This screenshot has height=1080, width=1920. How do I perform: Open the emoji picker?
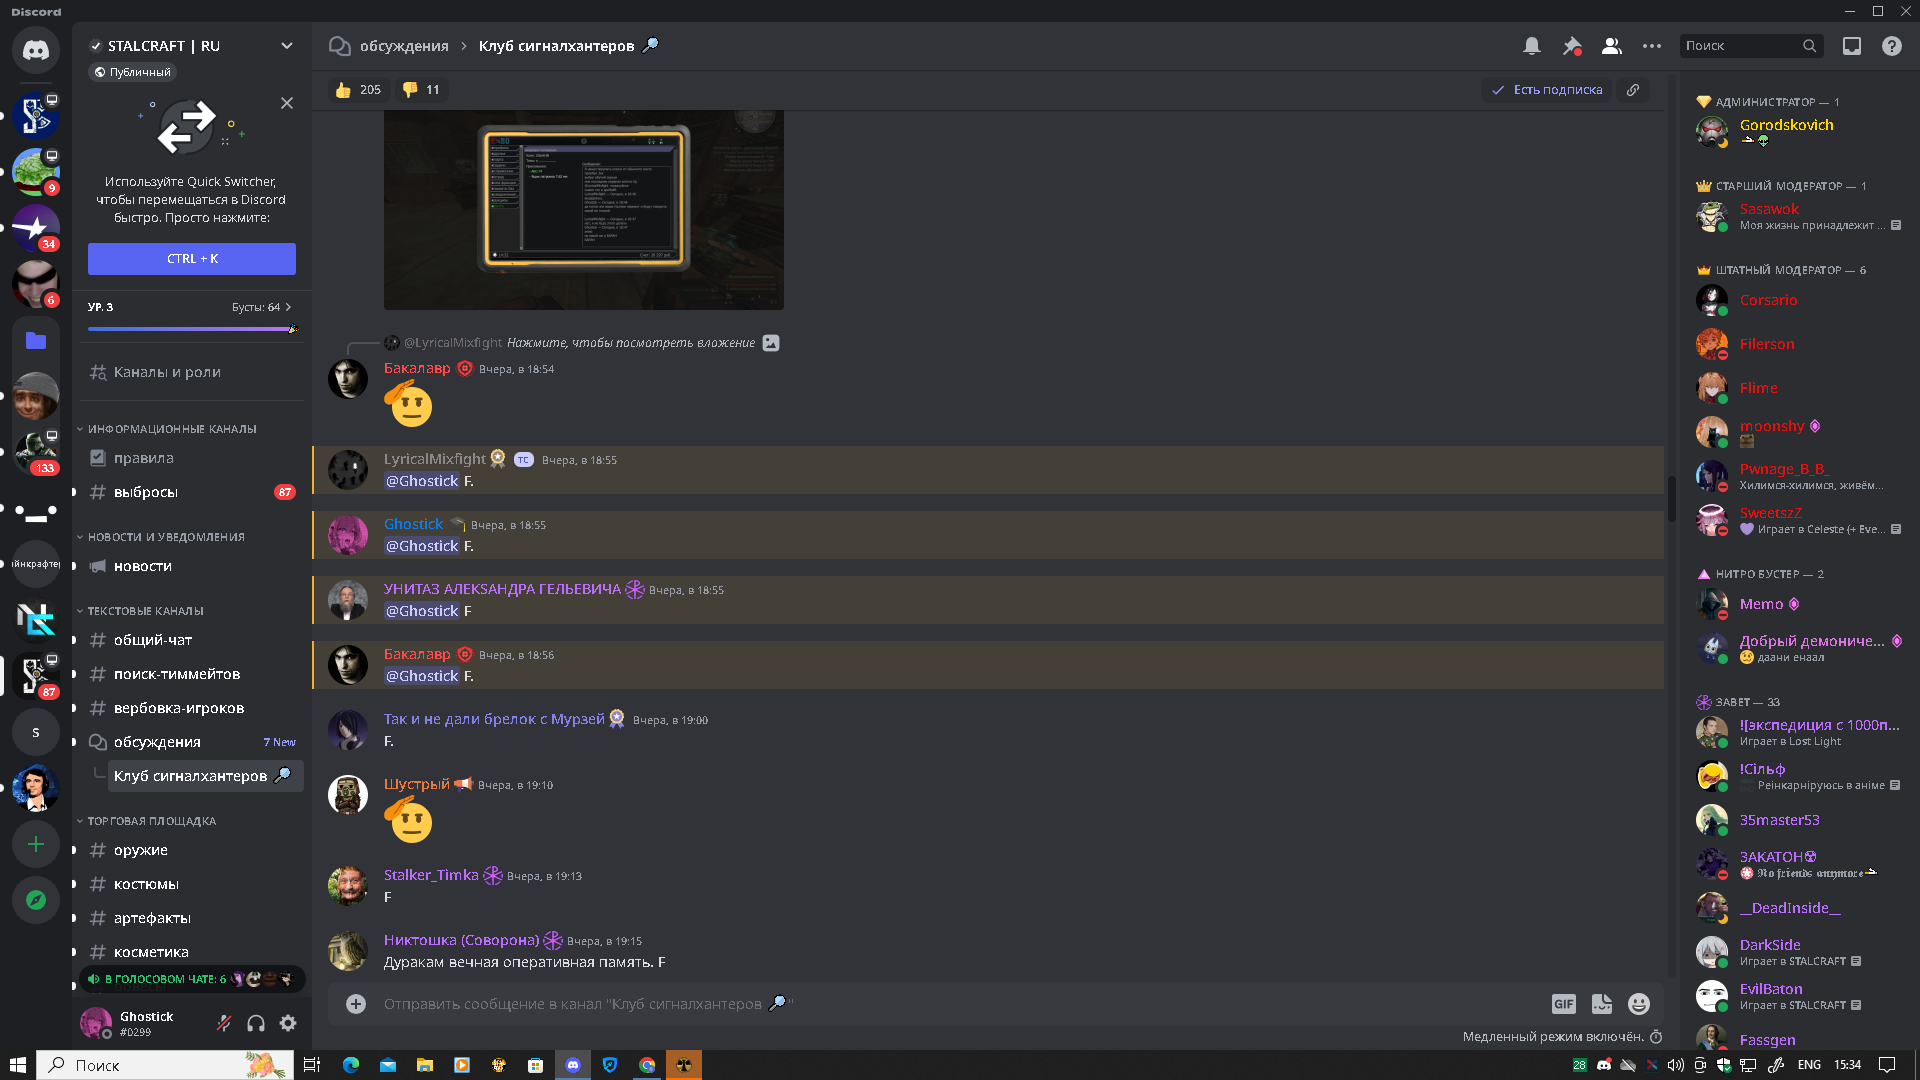coord(1639,1004)
